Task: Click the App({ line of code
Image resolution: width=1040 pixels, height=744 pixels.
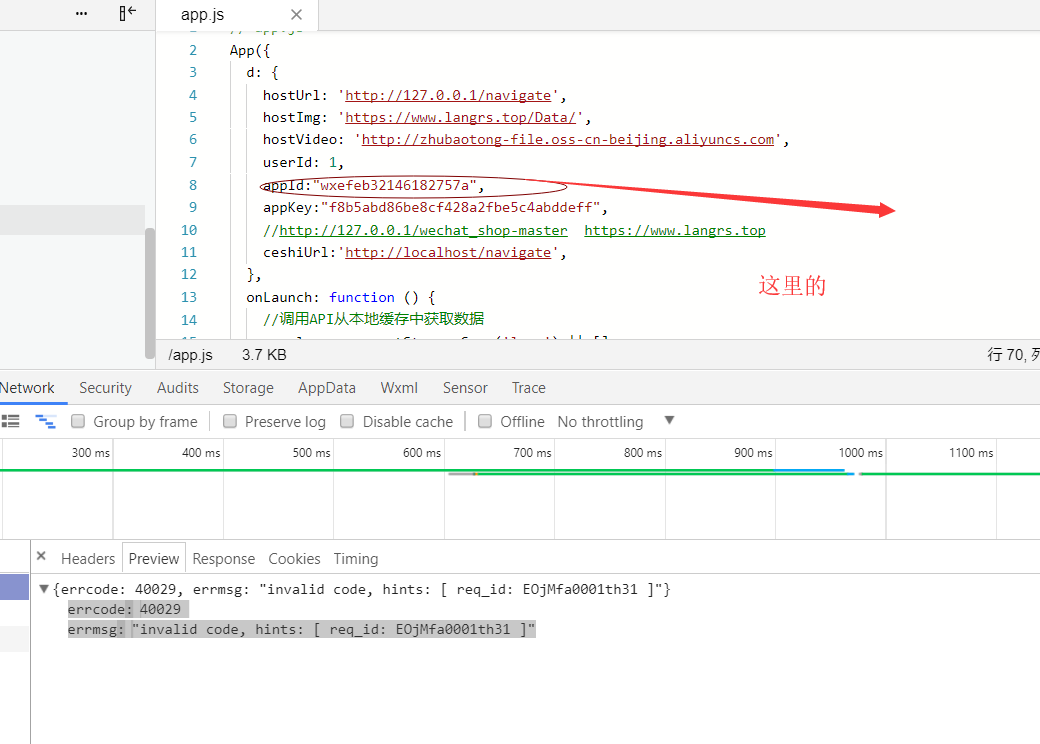Action: coord(250,50)
